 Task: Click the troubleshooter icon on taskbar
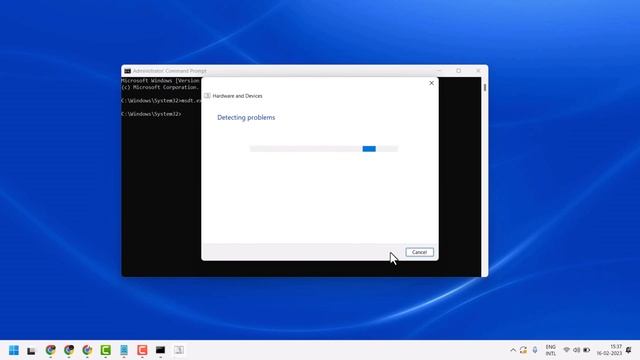179,350
